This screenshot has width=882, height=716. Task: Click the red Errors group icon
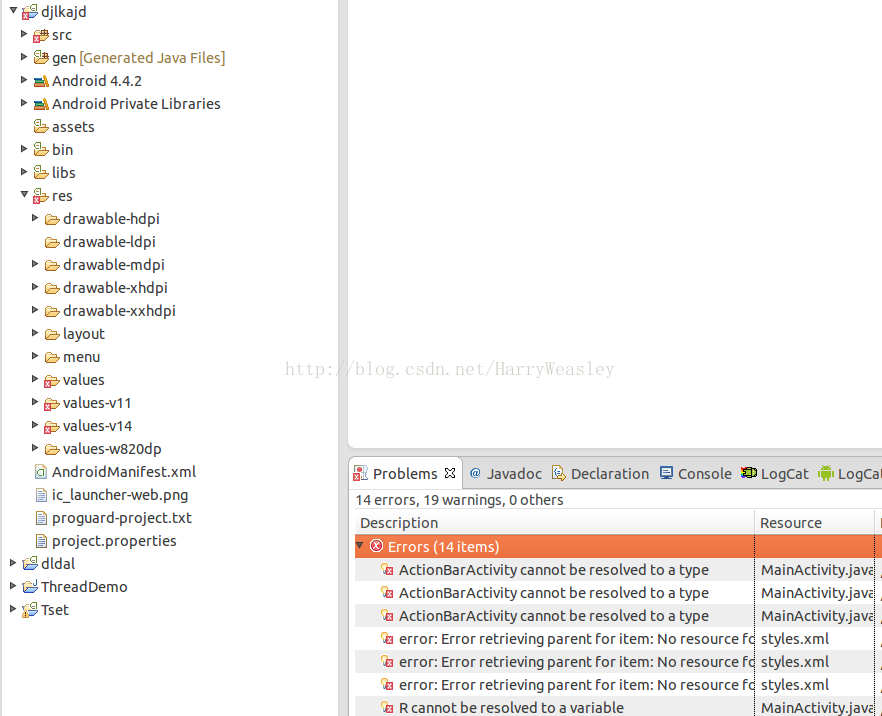(376, 546)
